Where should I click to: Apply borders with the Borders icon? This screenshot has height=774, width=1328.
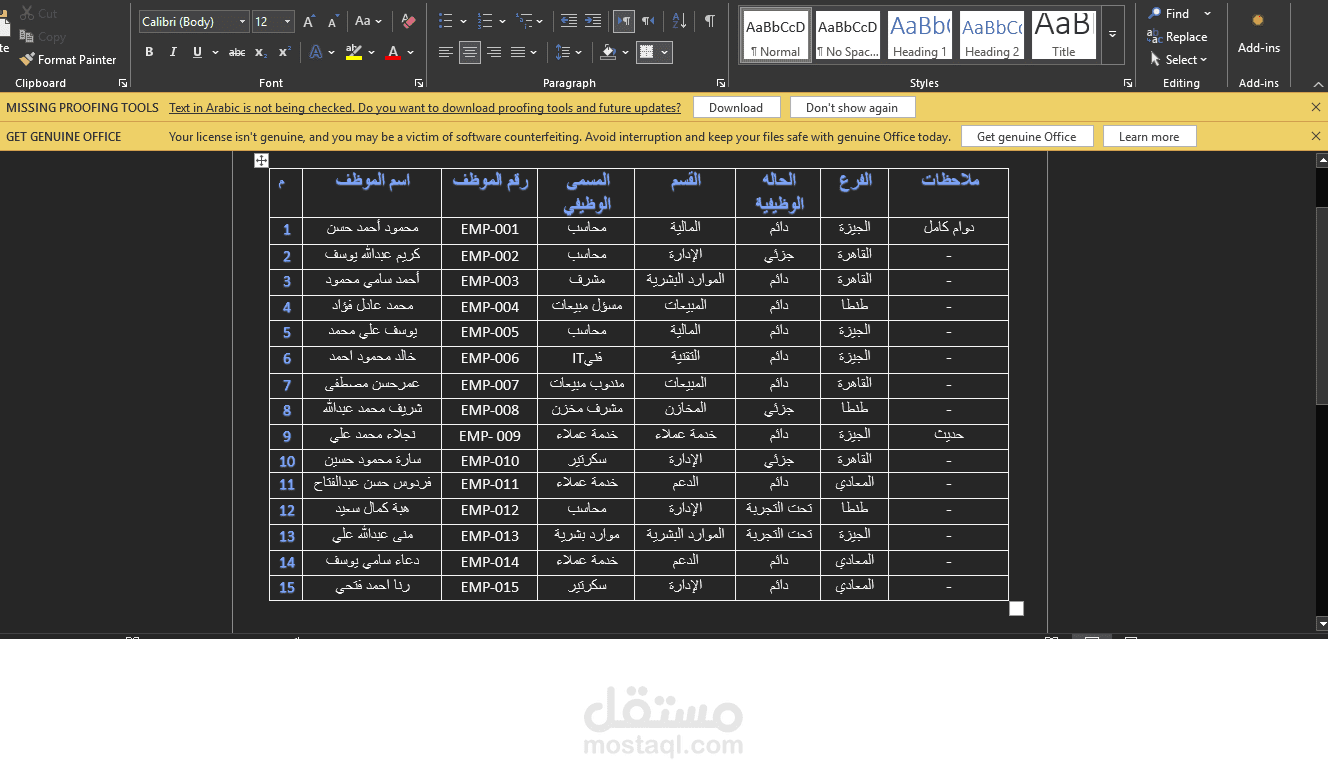(x=647, y=52)
